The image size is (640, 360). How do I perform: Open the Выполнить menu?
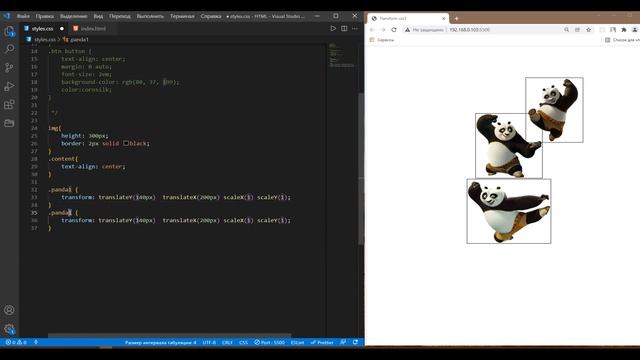150,16
